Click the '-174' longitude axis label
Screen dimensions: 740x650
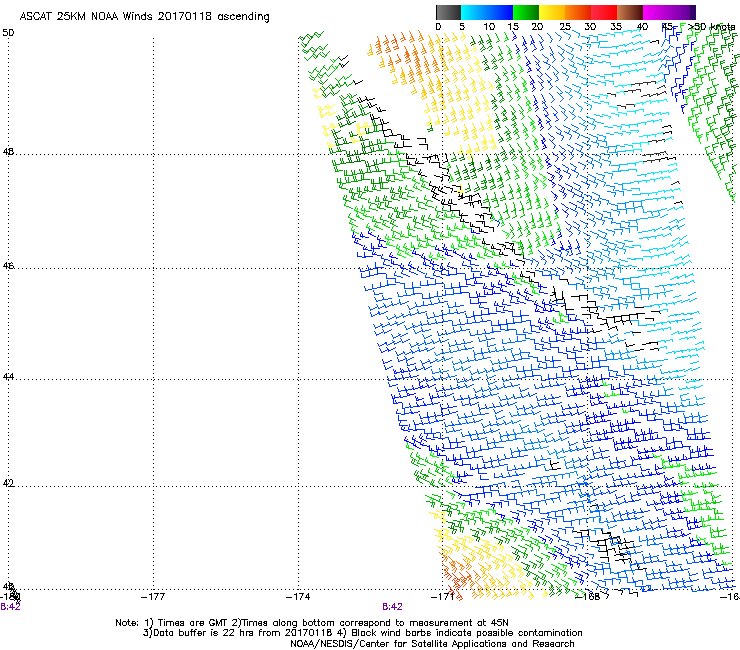[298, 597]
